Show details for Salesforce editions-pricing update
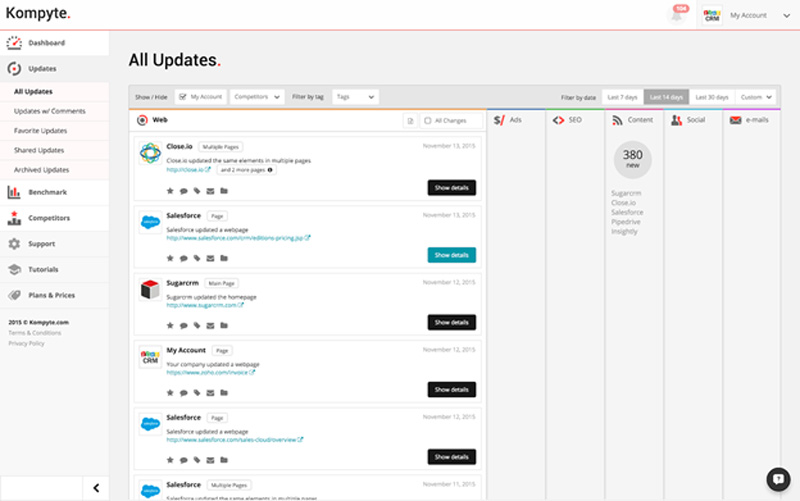 [x=452, y=255]
